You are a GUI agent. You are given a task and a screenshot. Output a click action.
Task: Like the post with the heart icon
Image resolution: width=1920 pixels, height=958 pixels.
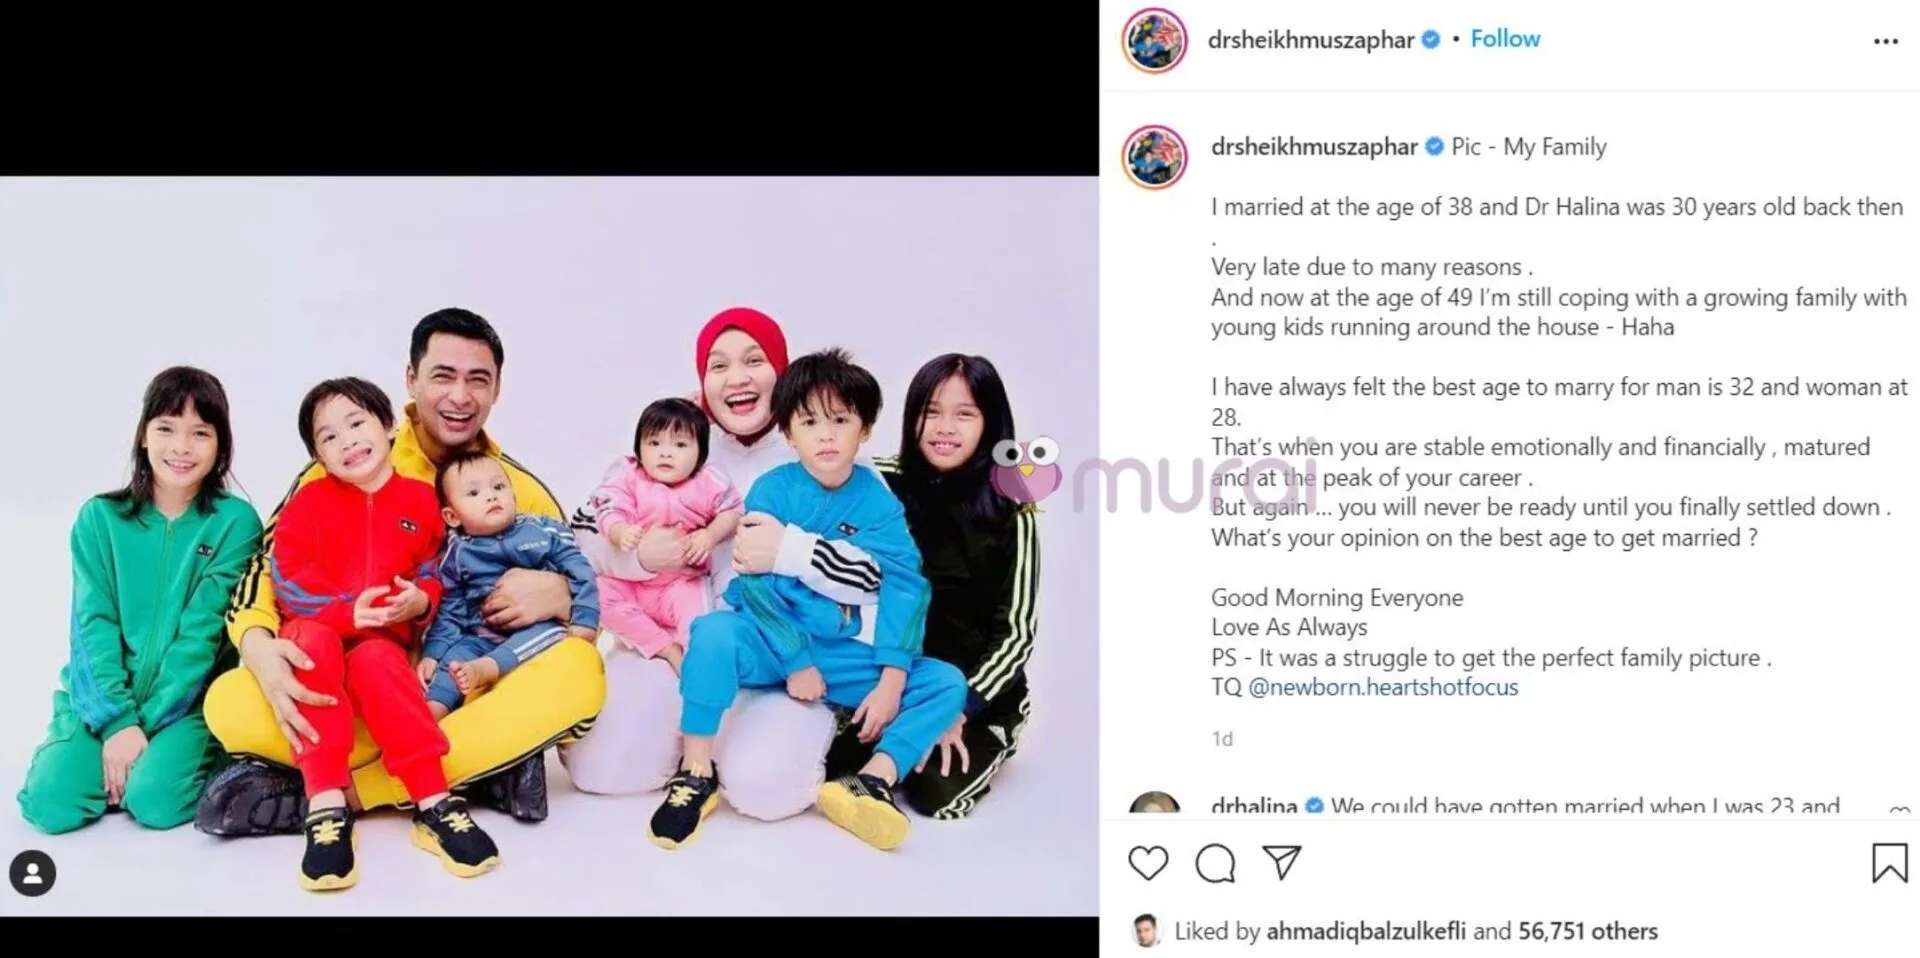pyautogui.click(x=1147, y=863)
